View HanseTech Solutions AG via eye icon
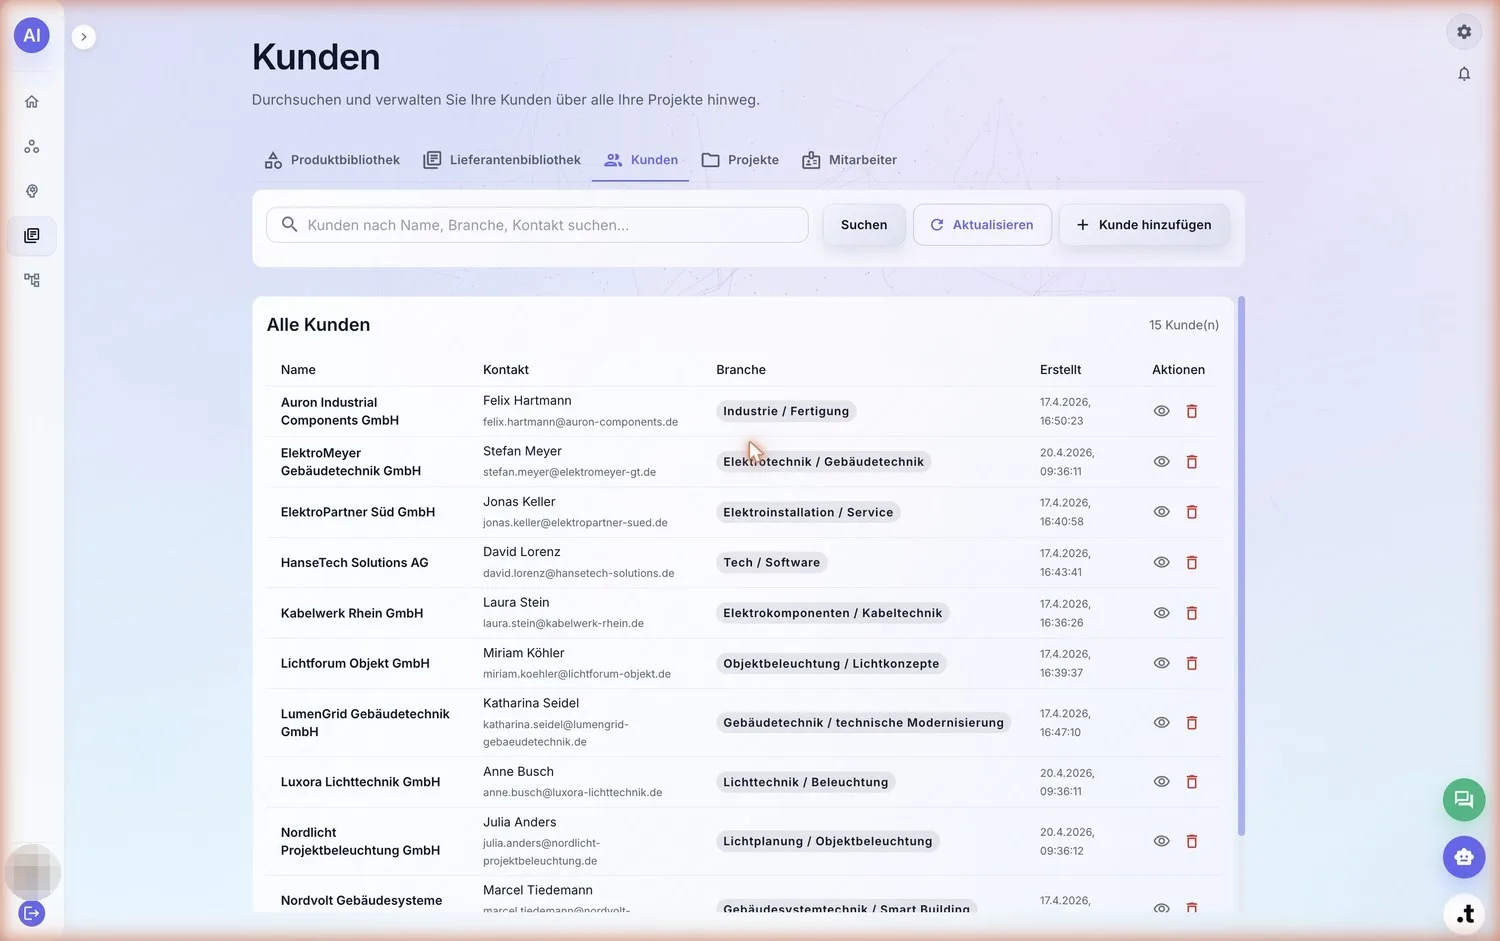The height and width of the screenshot is (941, 1500). coord(1161,563)
